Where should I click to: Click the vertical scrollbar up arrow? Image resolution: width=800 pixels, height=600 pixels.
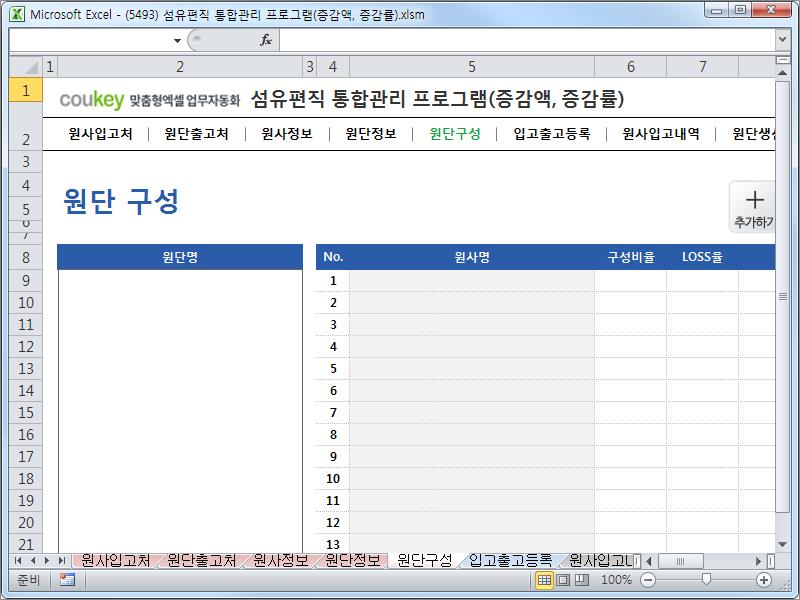click(x=782, y=73)
